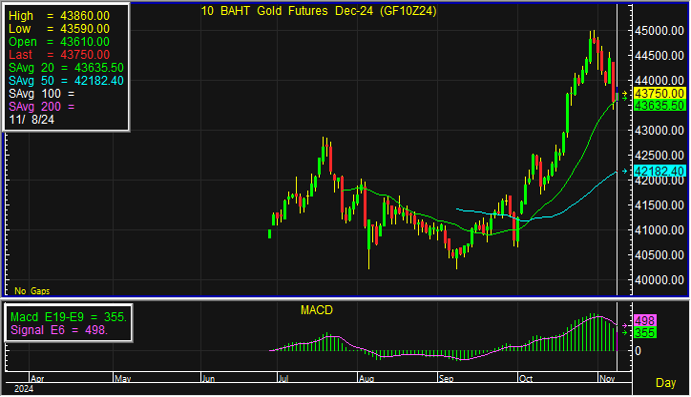Click the green 355 MACD value tag
This screenshot has height=397, width=691.
point(645,333)
